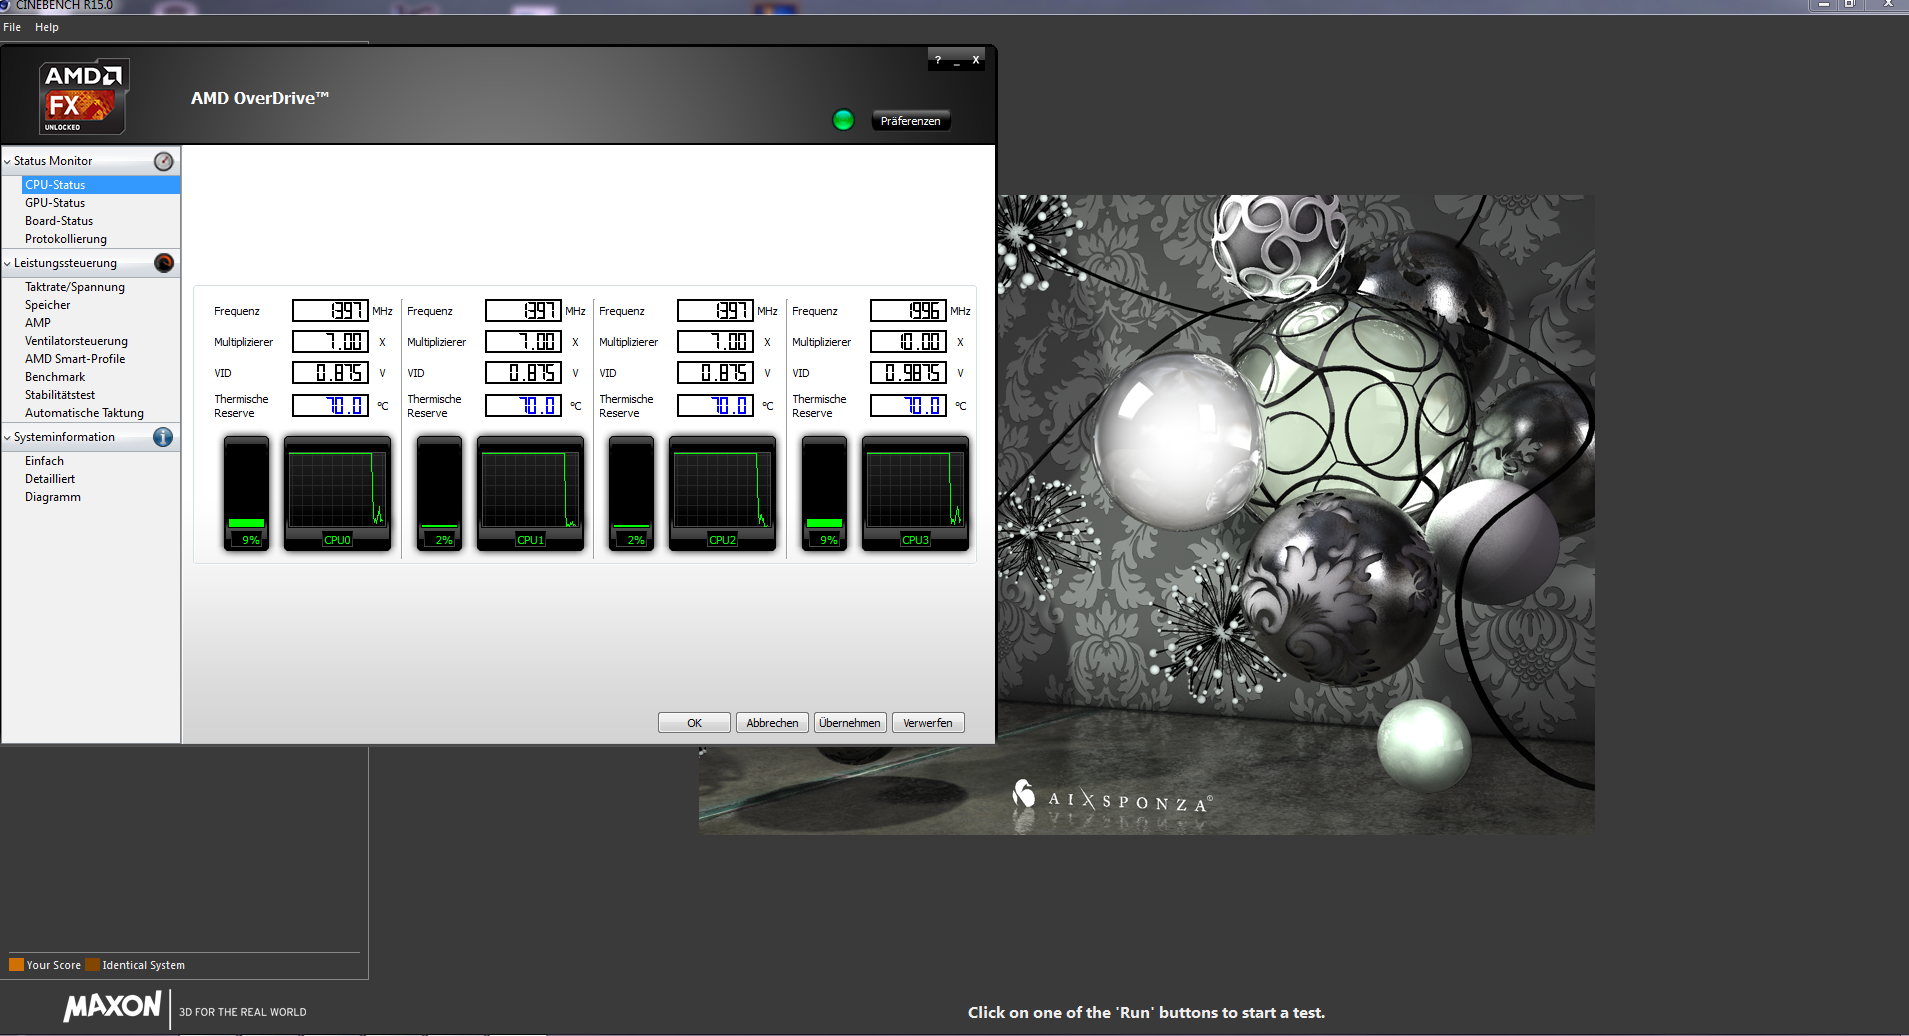This screenshot has width=1909, height=1036.
Task: Collapse the Systeminformation section
Action: point(8,437)
